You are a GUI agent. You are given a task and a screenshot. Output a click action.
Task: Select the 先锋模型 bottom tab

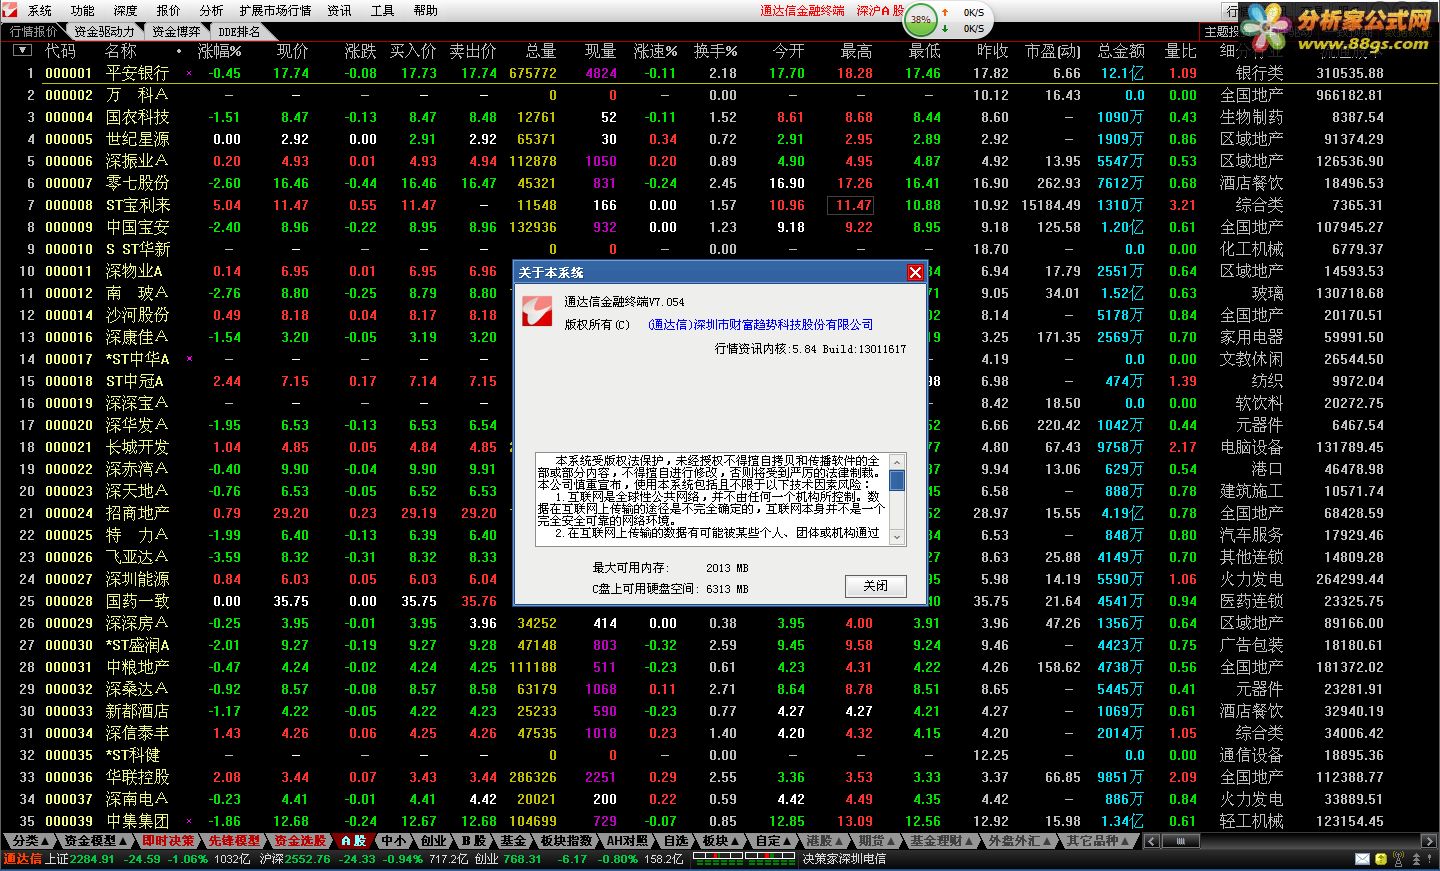click(234, 841)
